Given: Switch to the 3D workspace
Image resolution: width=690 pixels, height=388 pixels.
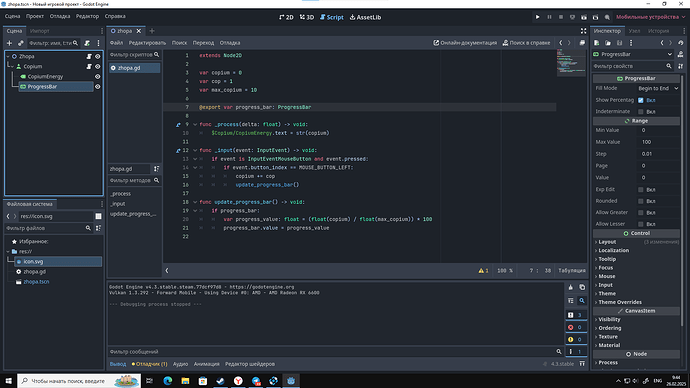Looking at the screenshot, I should [x=307, y=17].
